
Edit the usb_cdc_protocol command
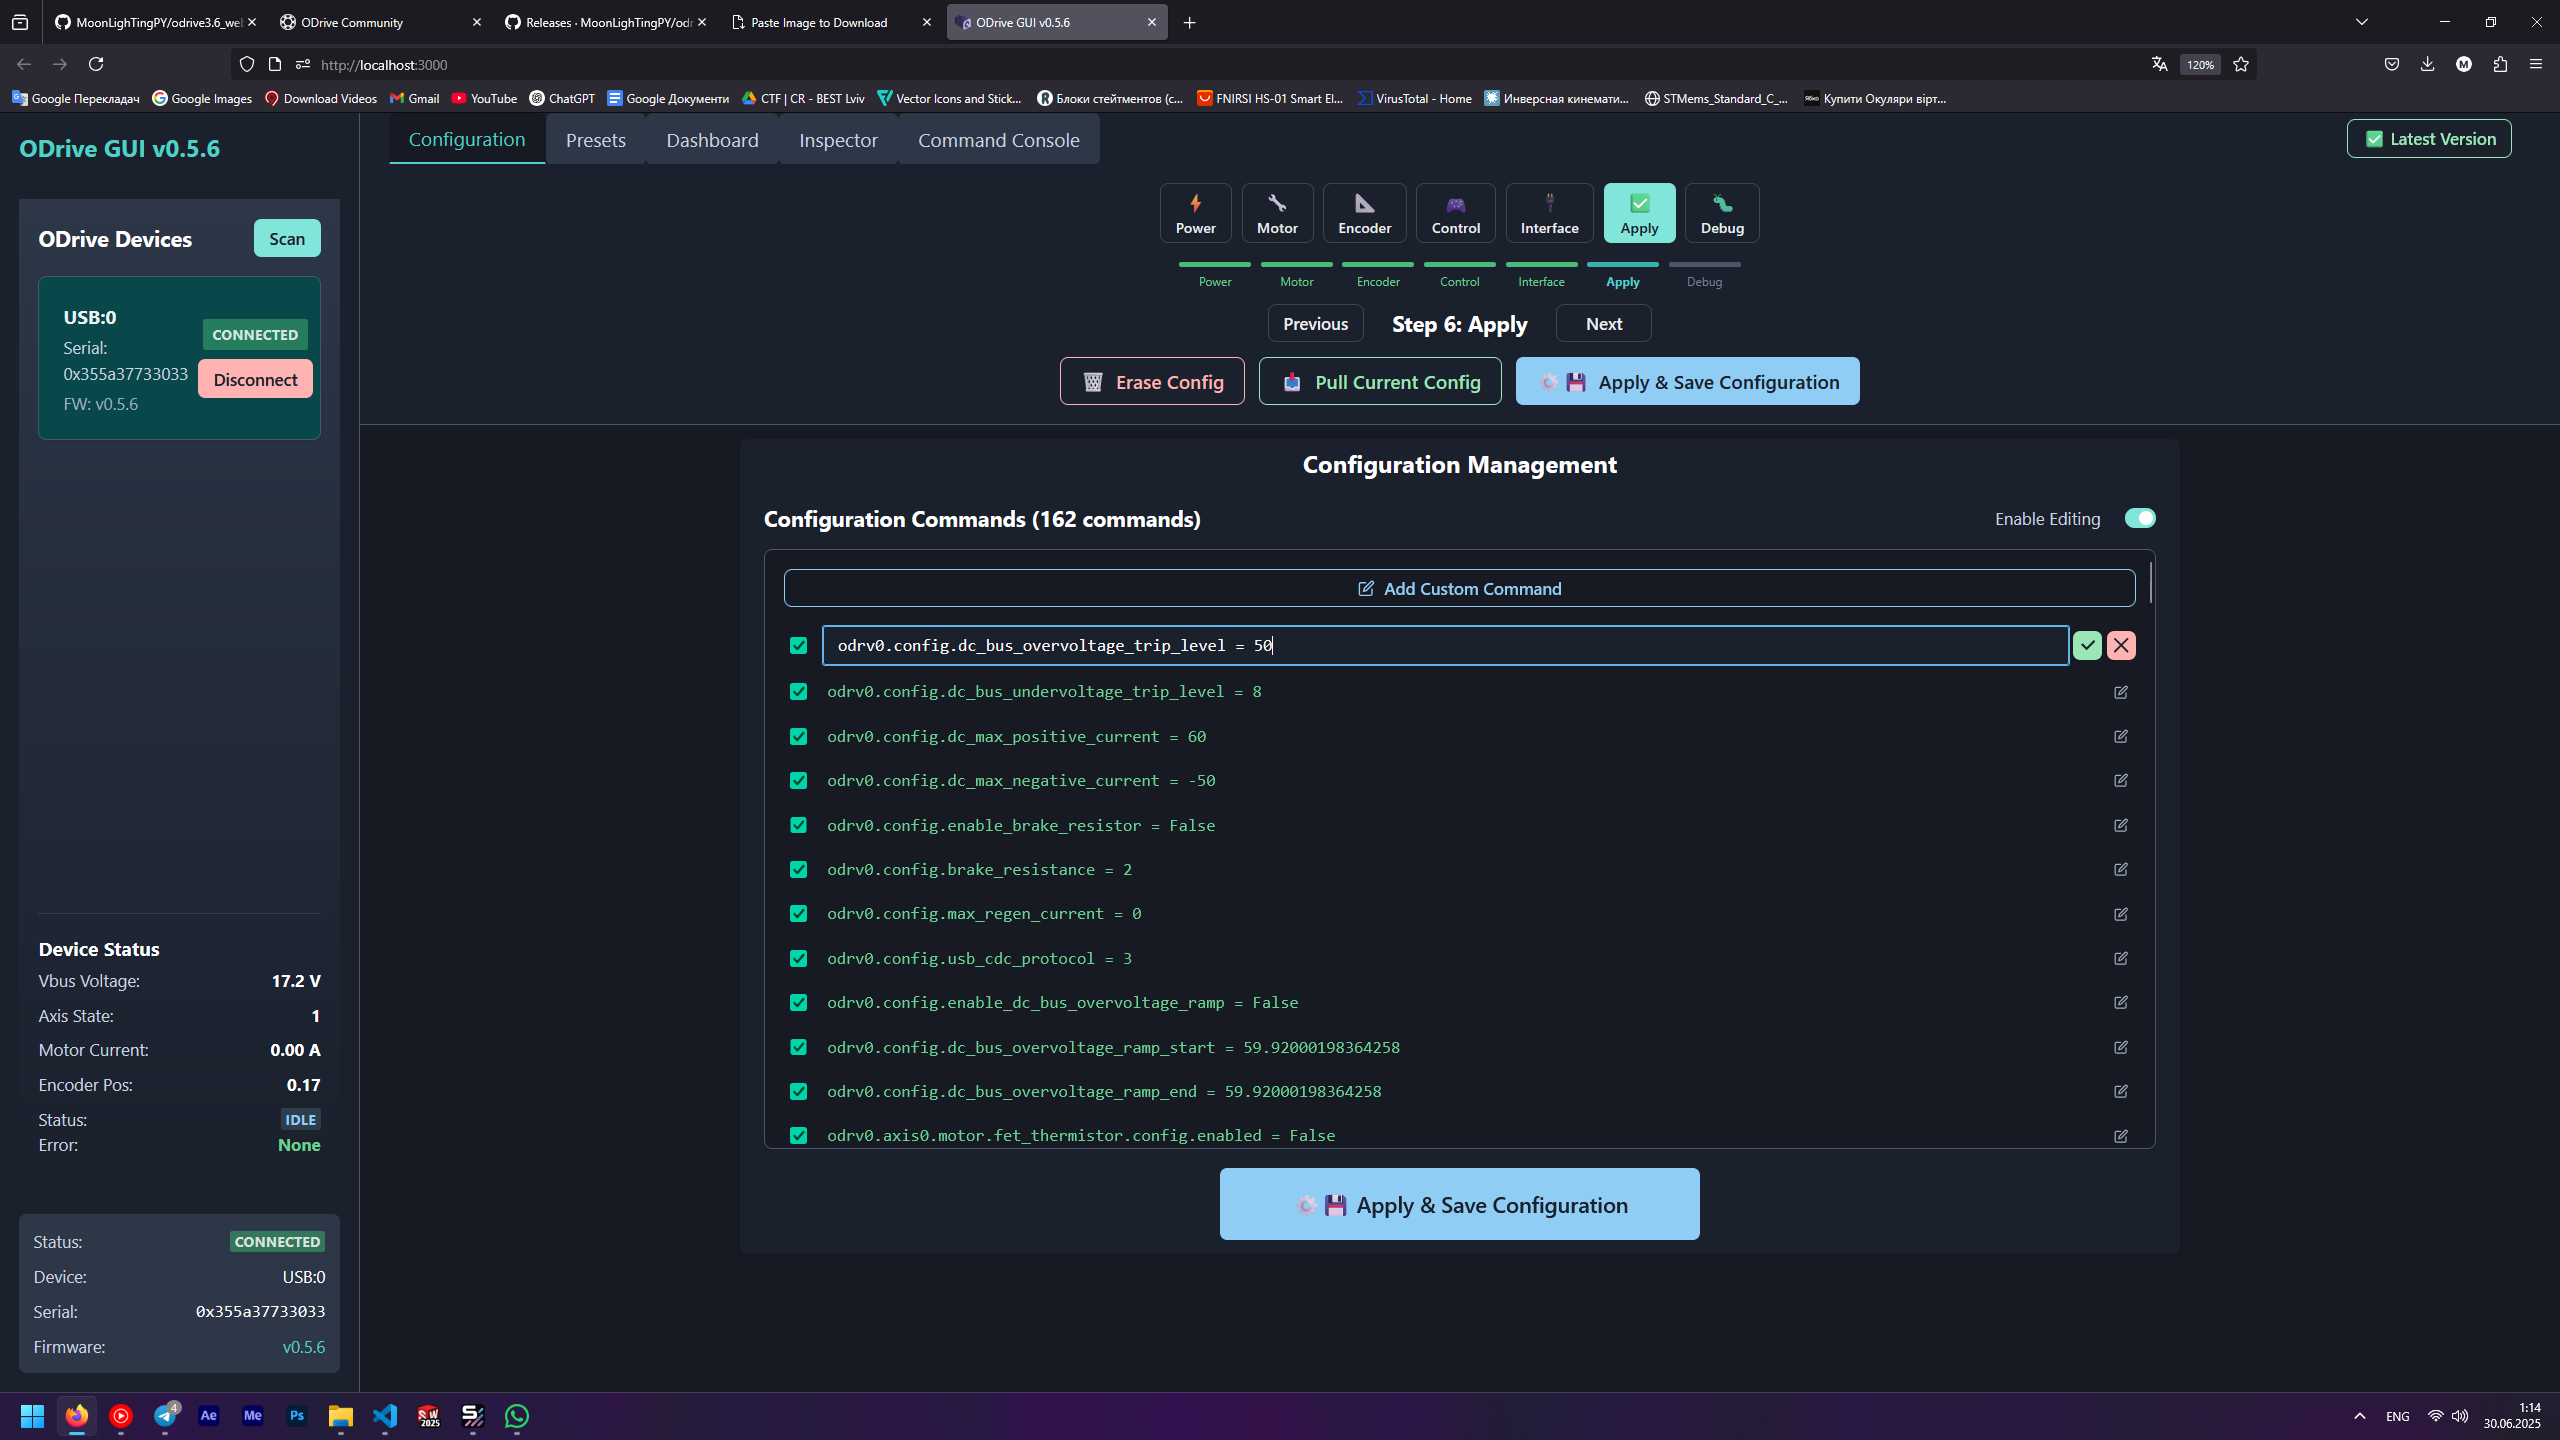pos(2121,958)
